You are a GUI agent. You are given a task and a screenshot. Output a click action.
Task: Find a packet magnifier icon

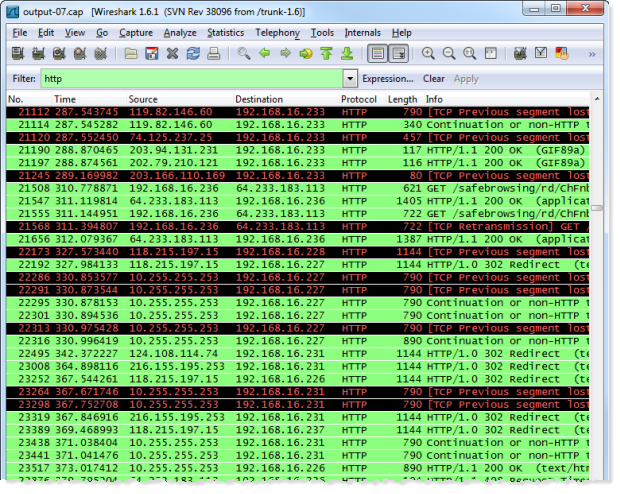244,53
